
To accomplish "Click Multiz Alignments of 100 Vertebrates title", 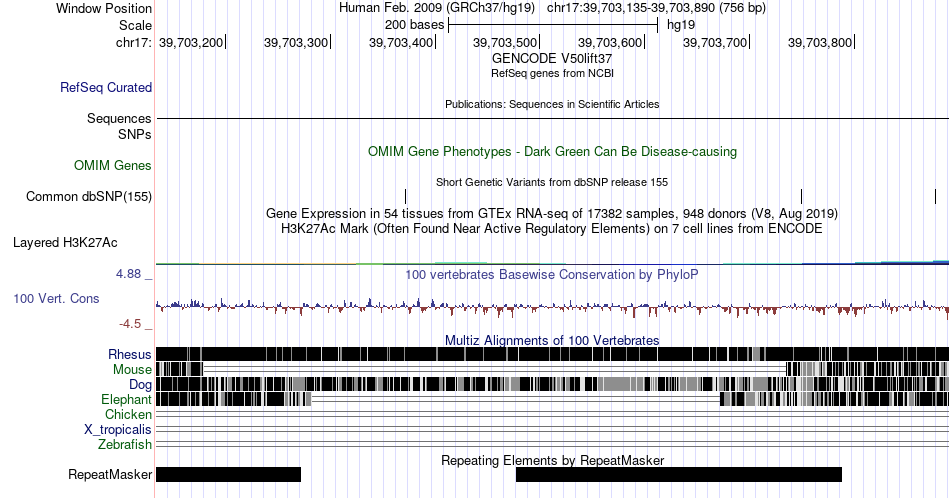I will [x=552, y=340].
